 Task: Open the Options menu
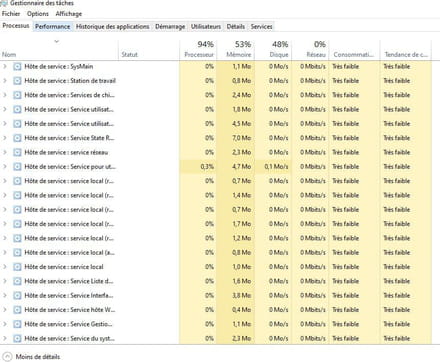click(x=38, y=14)
